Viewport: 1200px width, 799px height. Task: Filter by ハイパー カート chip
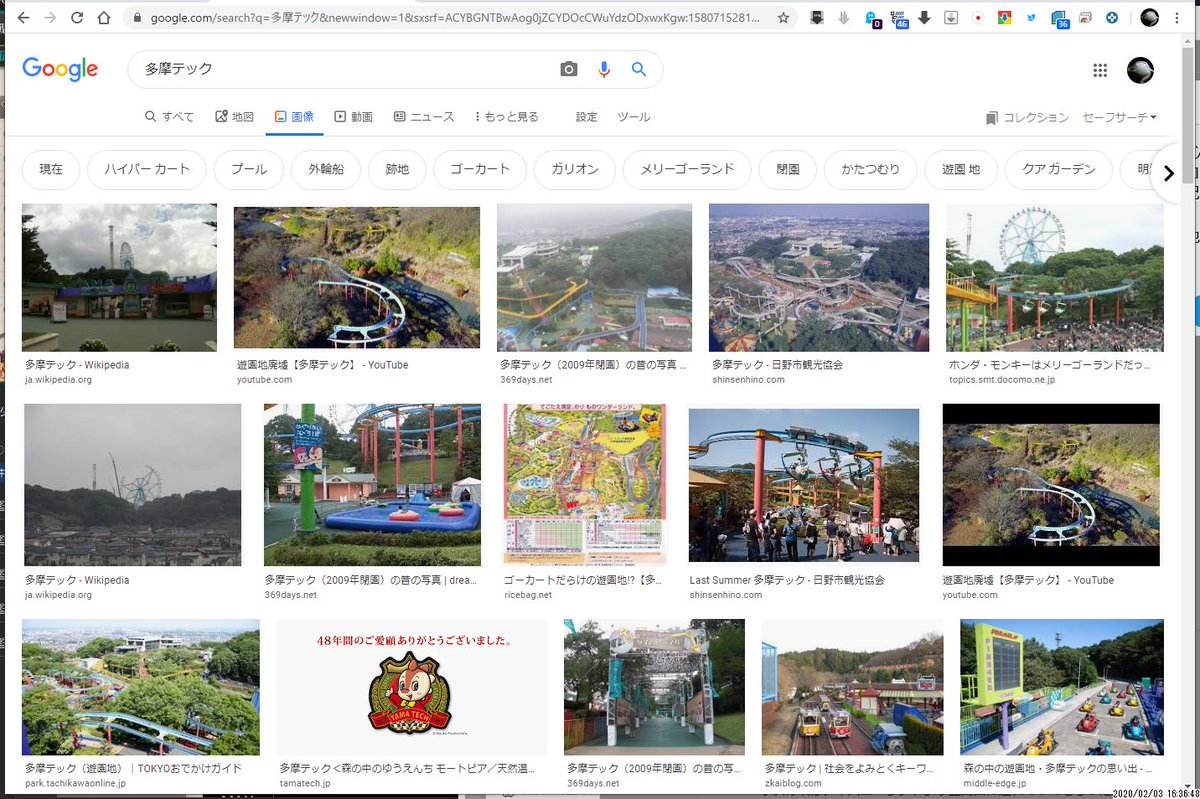pyautogui.click(x=147, y=169)
